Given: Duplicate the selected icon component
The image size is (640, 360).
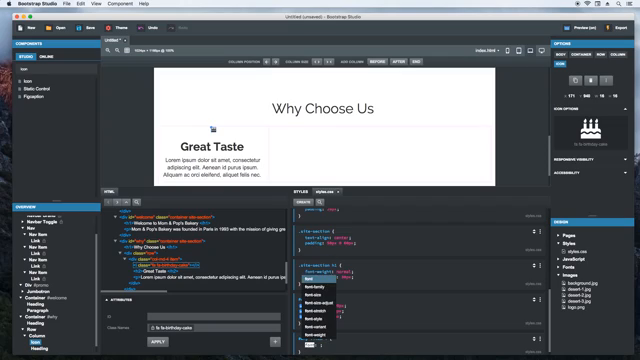Looking at the screenshot, I should [x=576, y=80].
